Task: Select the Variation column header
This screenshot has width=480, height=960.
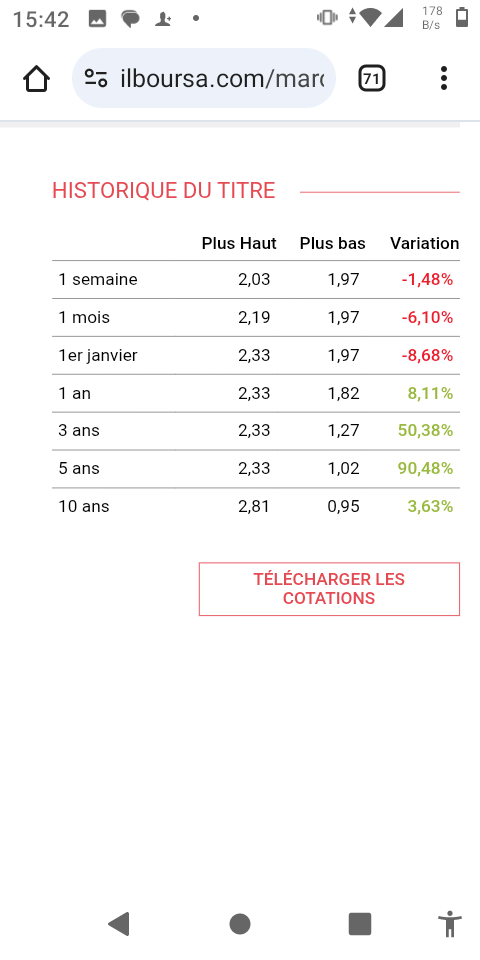Action: click(424, 243)
